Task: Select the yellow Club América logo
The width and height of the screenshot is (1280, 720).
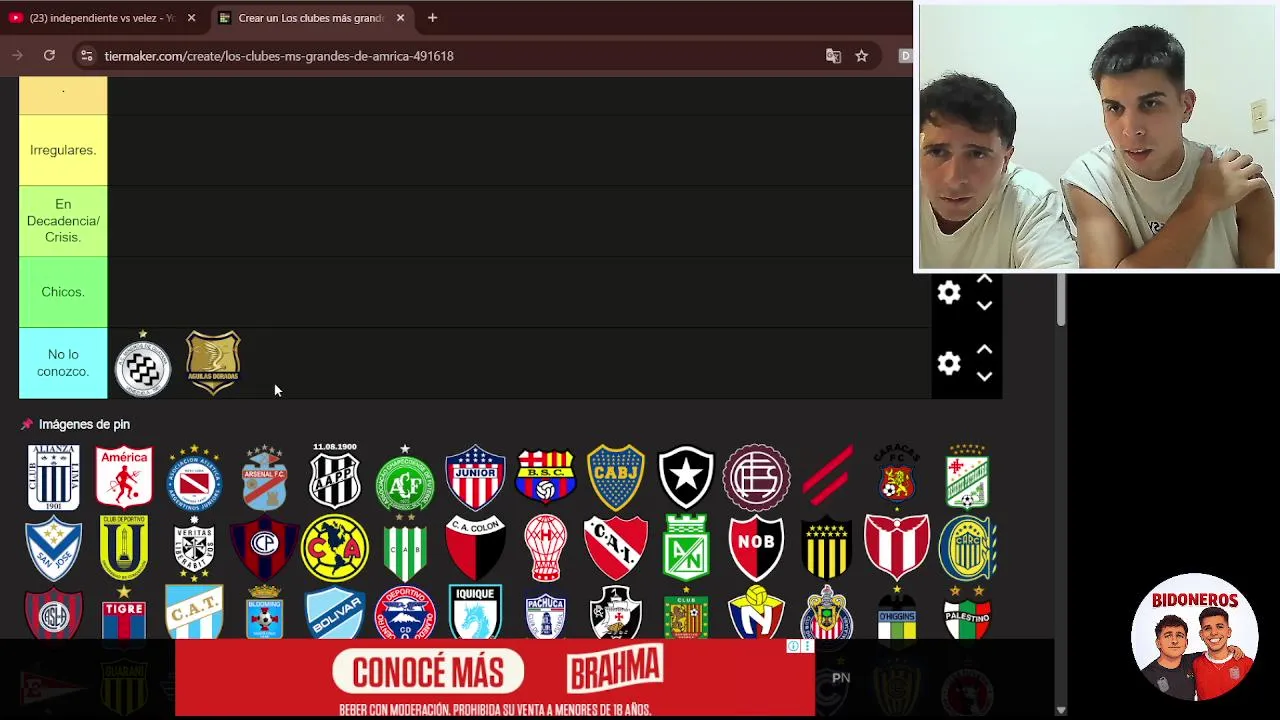Action: point(335,547)
